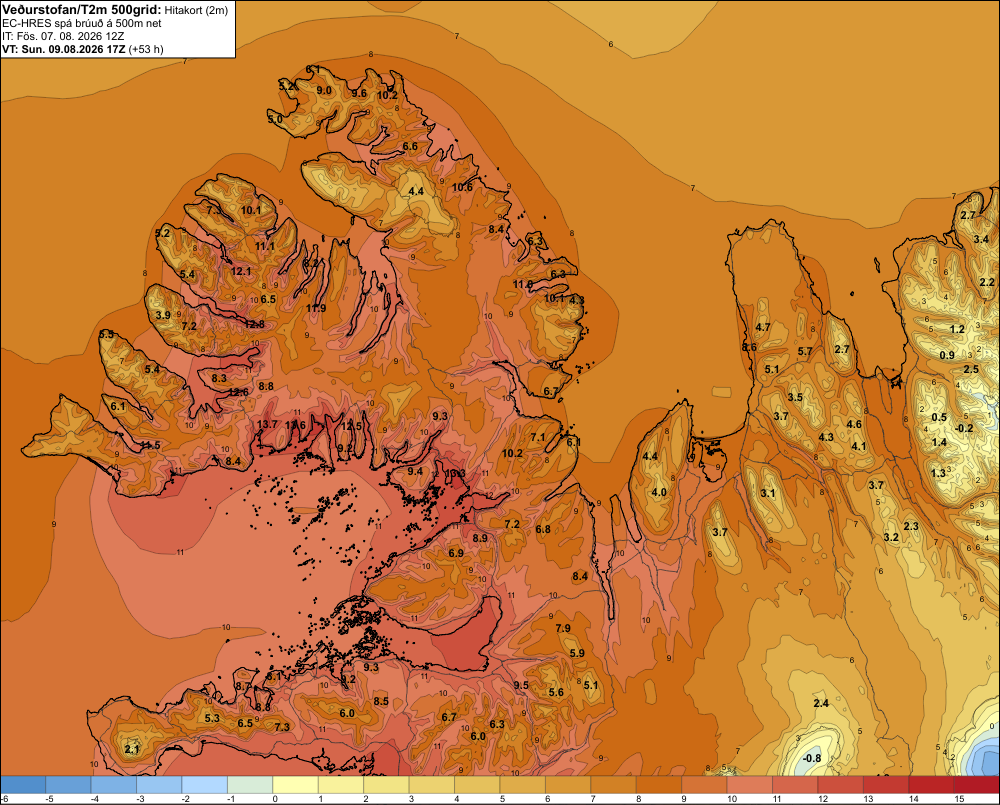The width and height of the screenshot is (1000, 805).
Task: Click the 'Hitakort (2m)' label in the header
Action: coord(196,10)
